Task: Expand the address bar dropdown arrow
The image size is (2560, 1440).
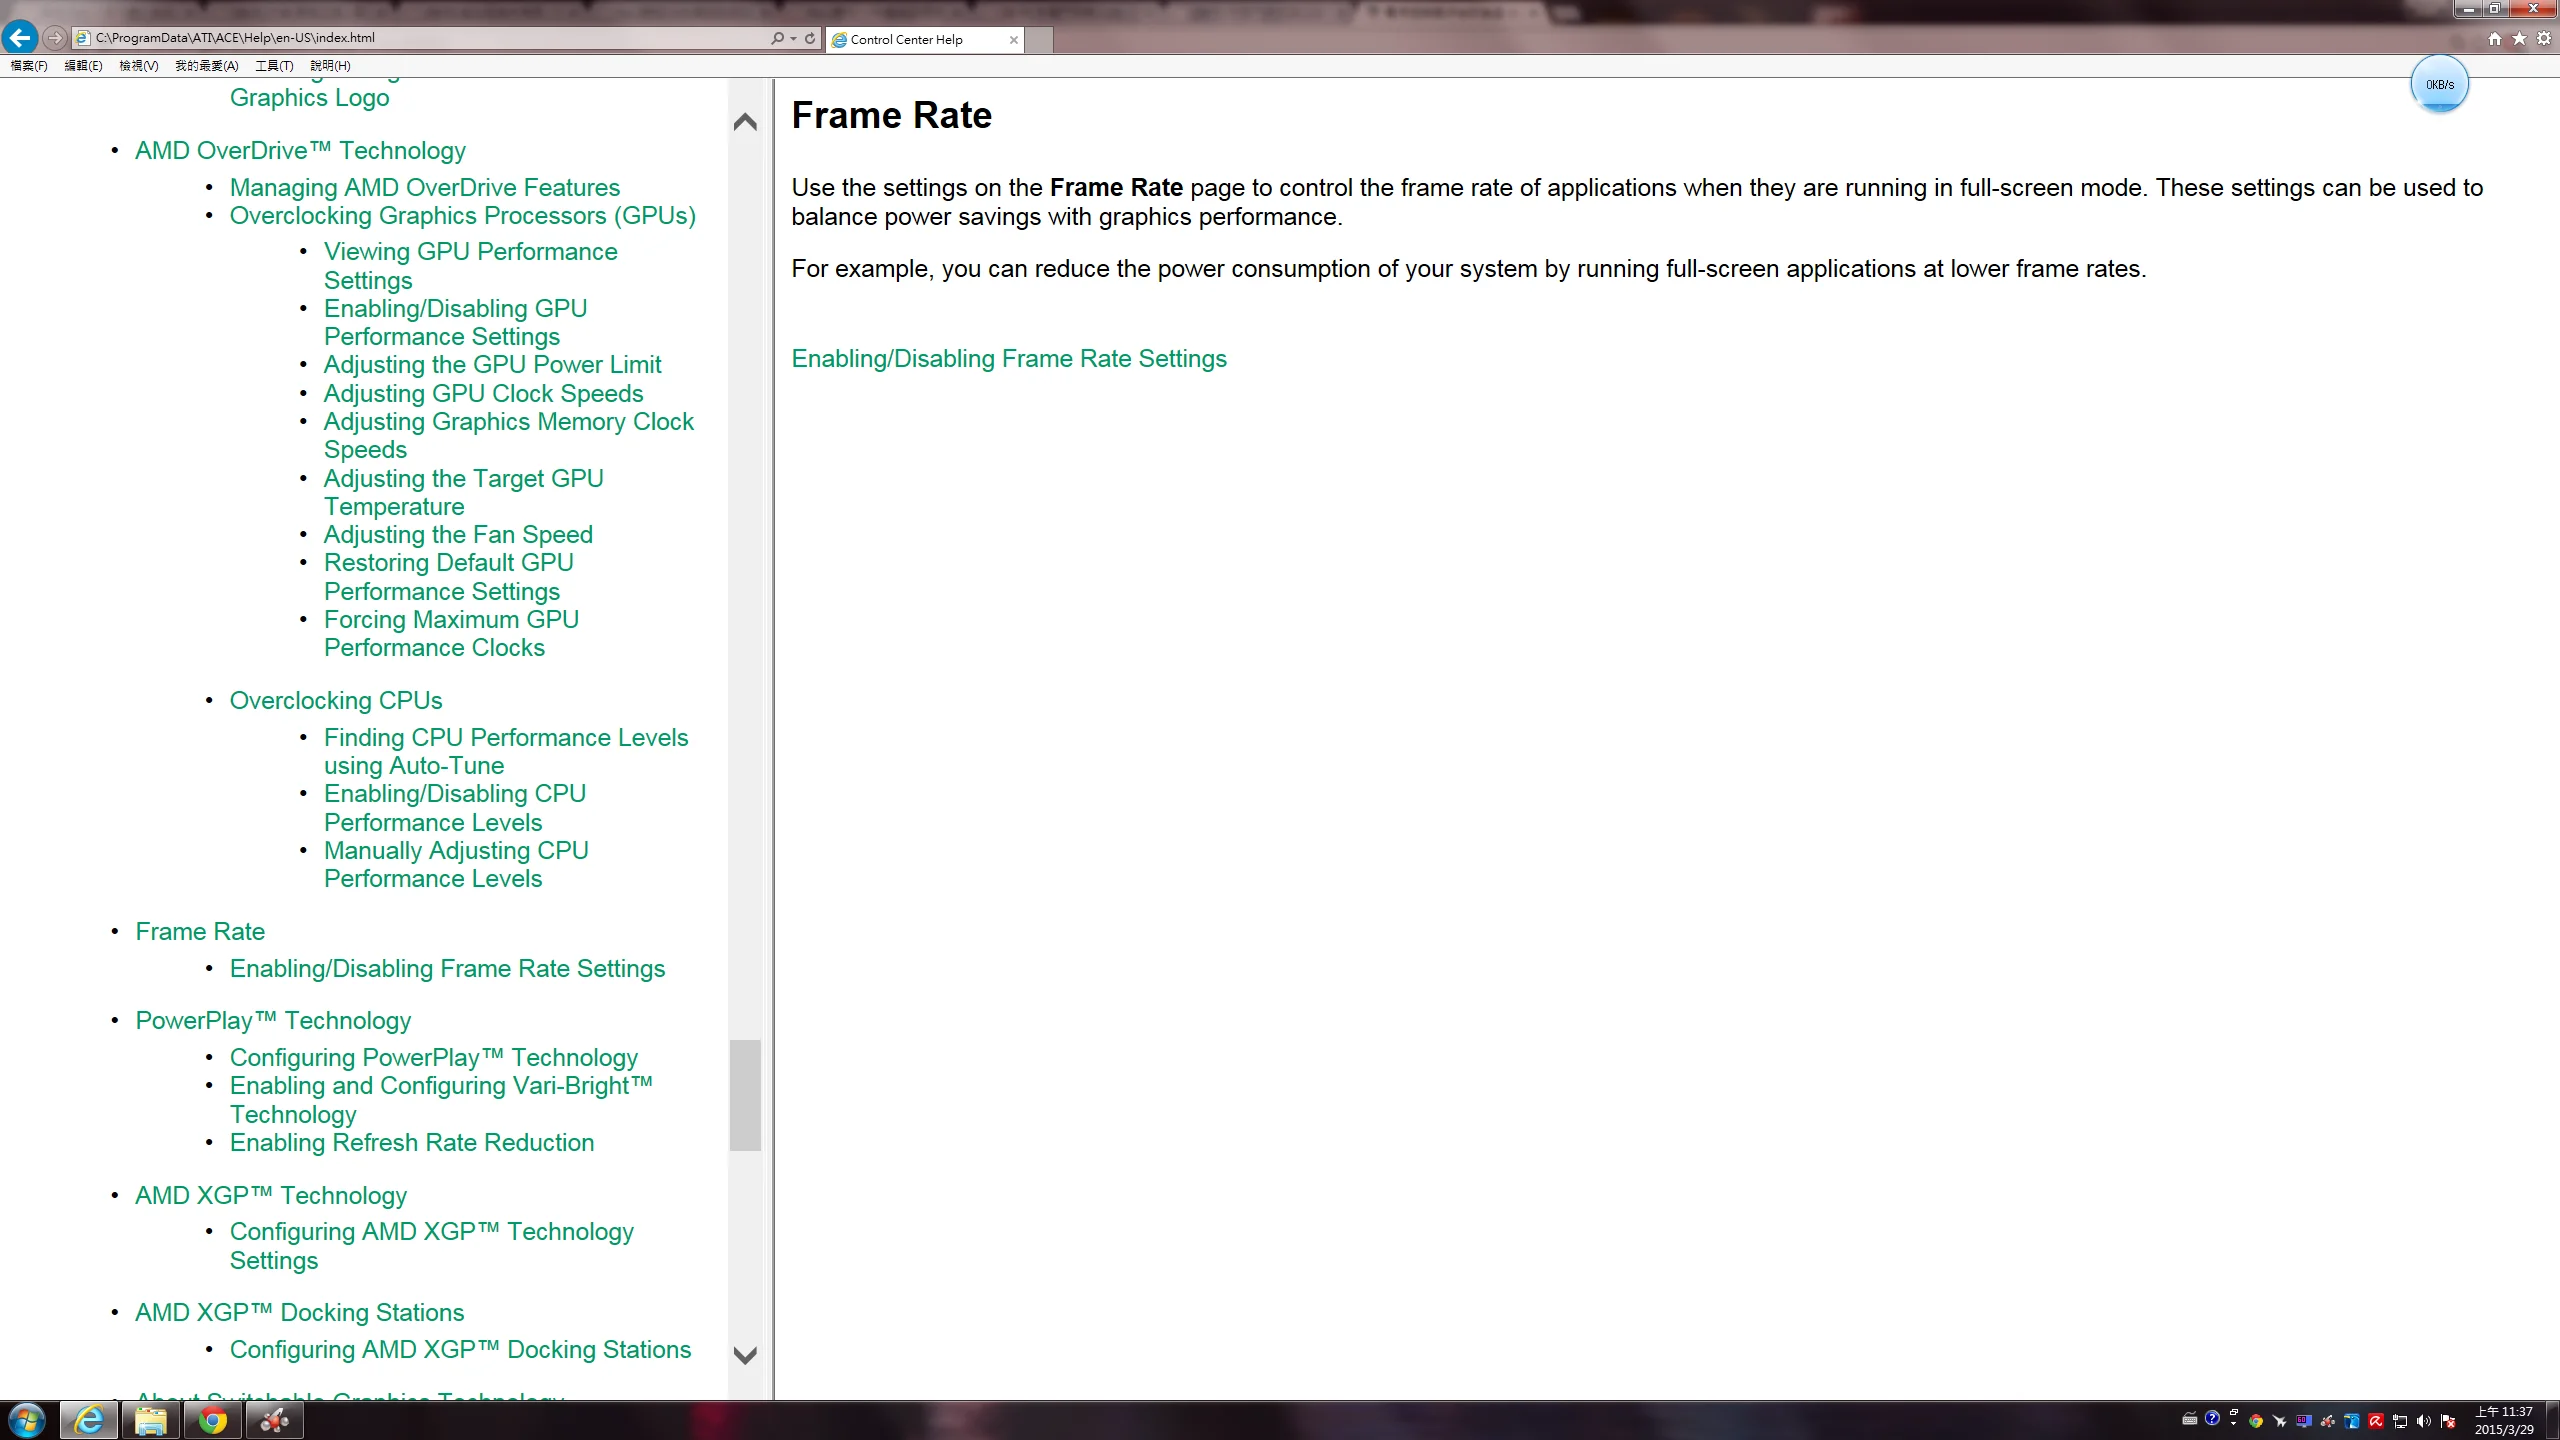Action: tap(794, 38)
